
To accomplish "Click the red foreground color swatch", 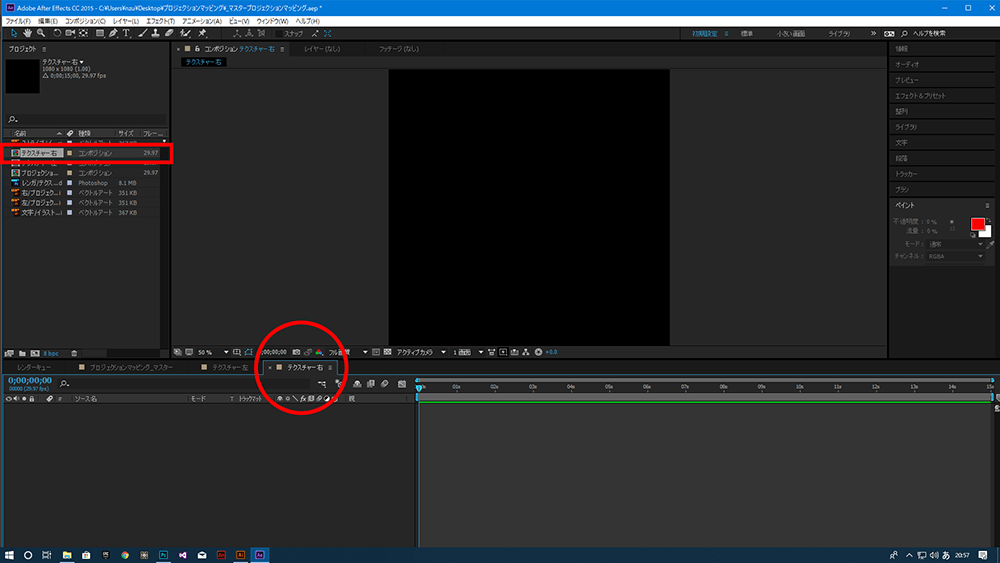I will click(977, 224).
